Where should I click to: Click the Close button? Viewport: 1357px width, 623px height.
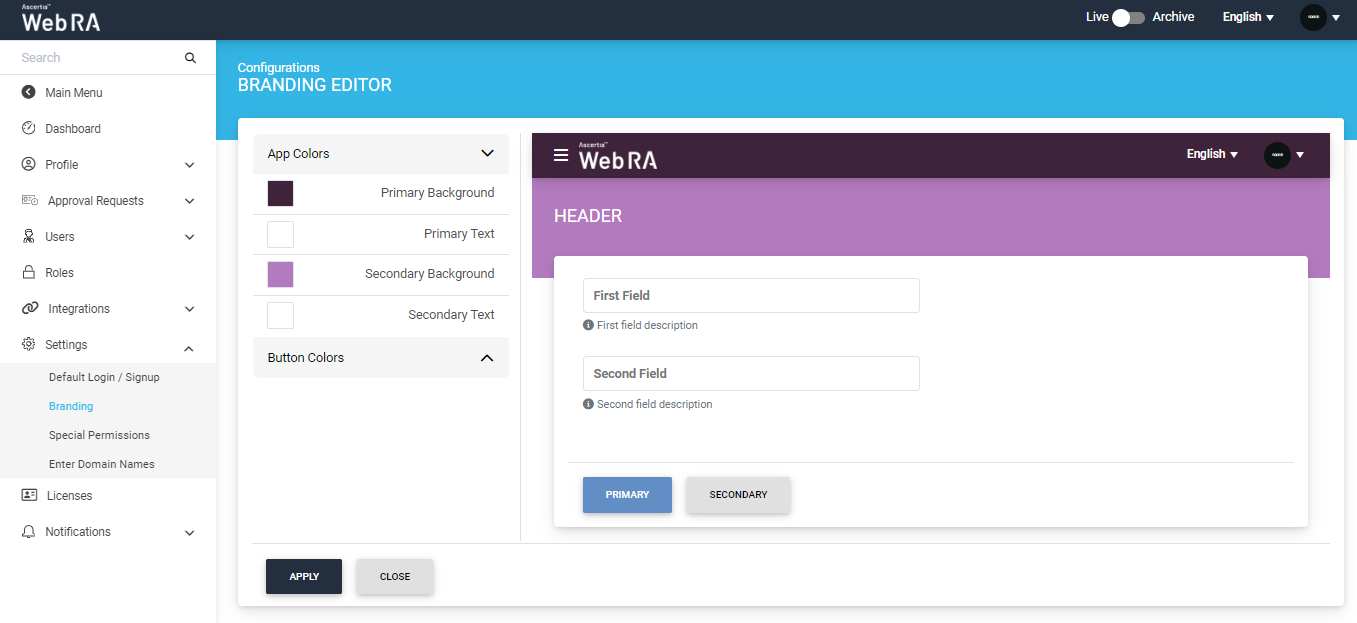point(395,577)
